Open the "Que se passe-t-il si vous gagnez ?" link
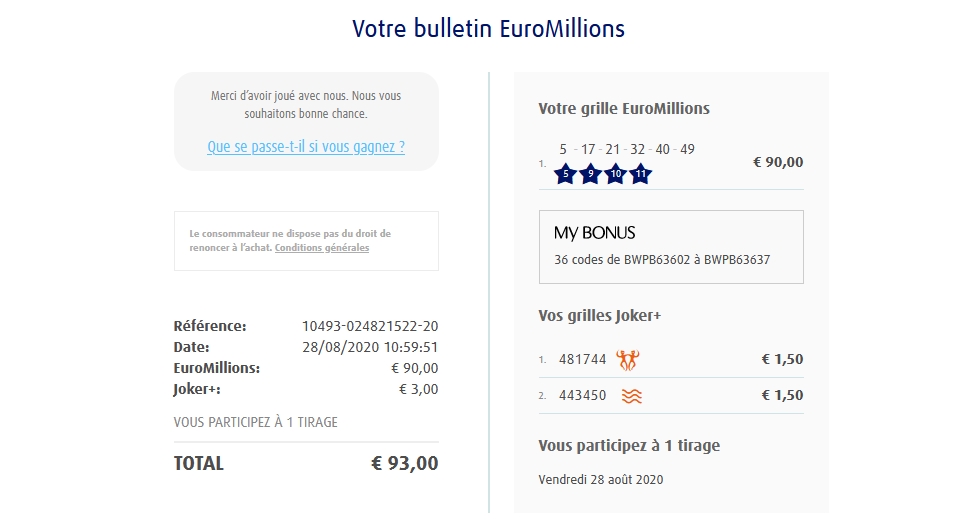977x530 pixels. tap(306, 147)
